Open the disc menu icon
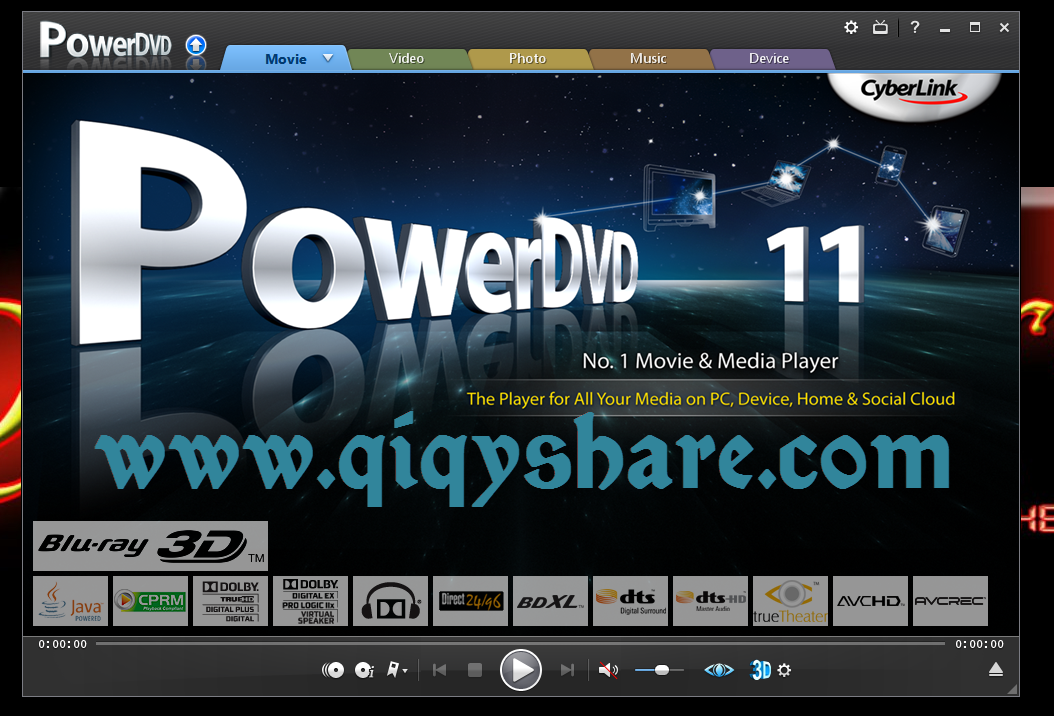Image resolution: width=1054 pixels, height=716 pixels. pos(333,670)
